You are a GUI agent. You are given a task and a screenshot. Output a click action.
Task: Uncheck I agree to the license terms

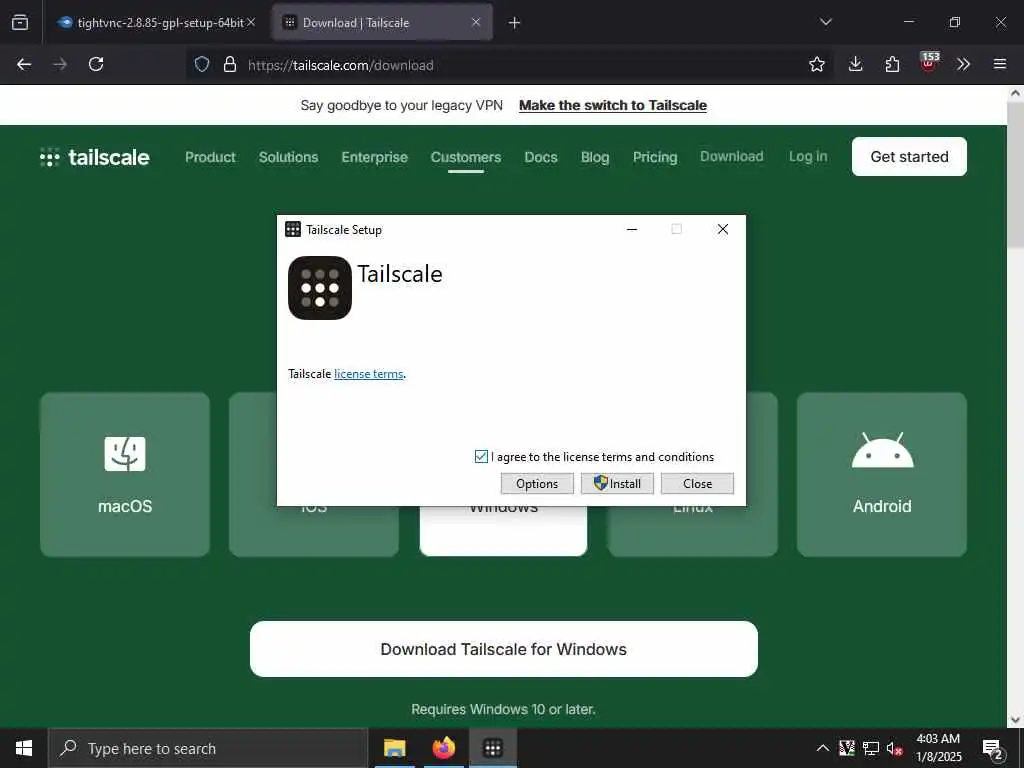tap(481, 456)
